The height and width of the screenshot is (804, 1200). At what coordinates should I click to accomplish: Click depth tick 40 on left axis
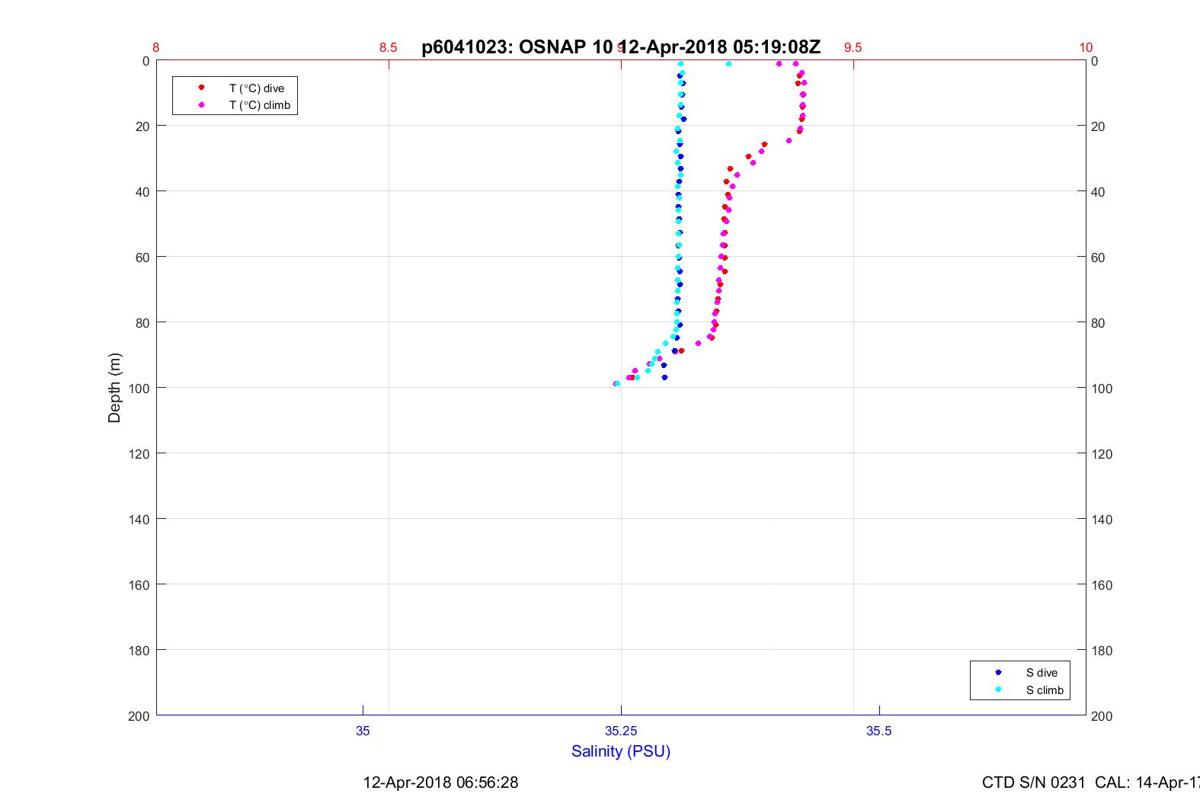(x=143, y=192)
